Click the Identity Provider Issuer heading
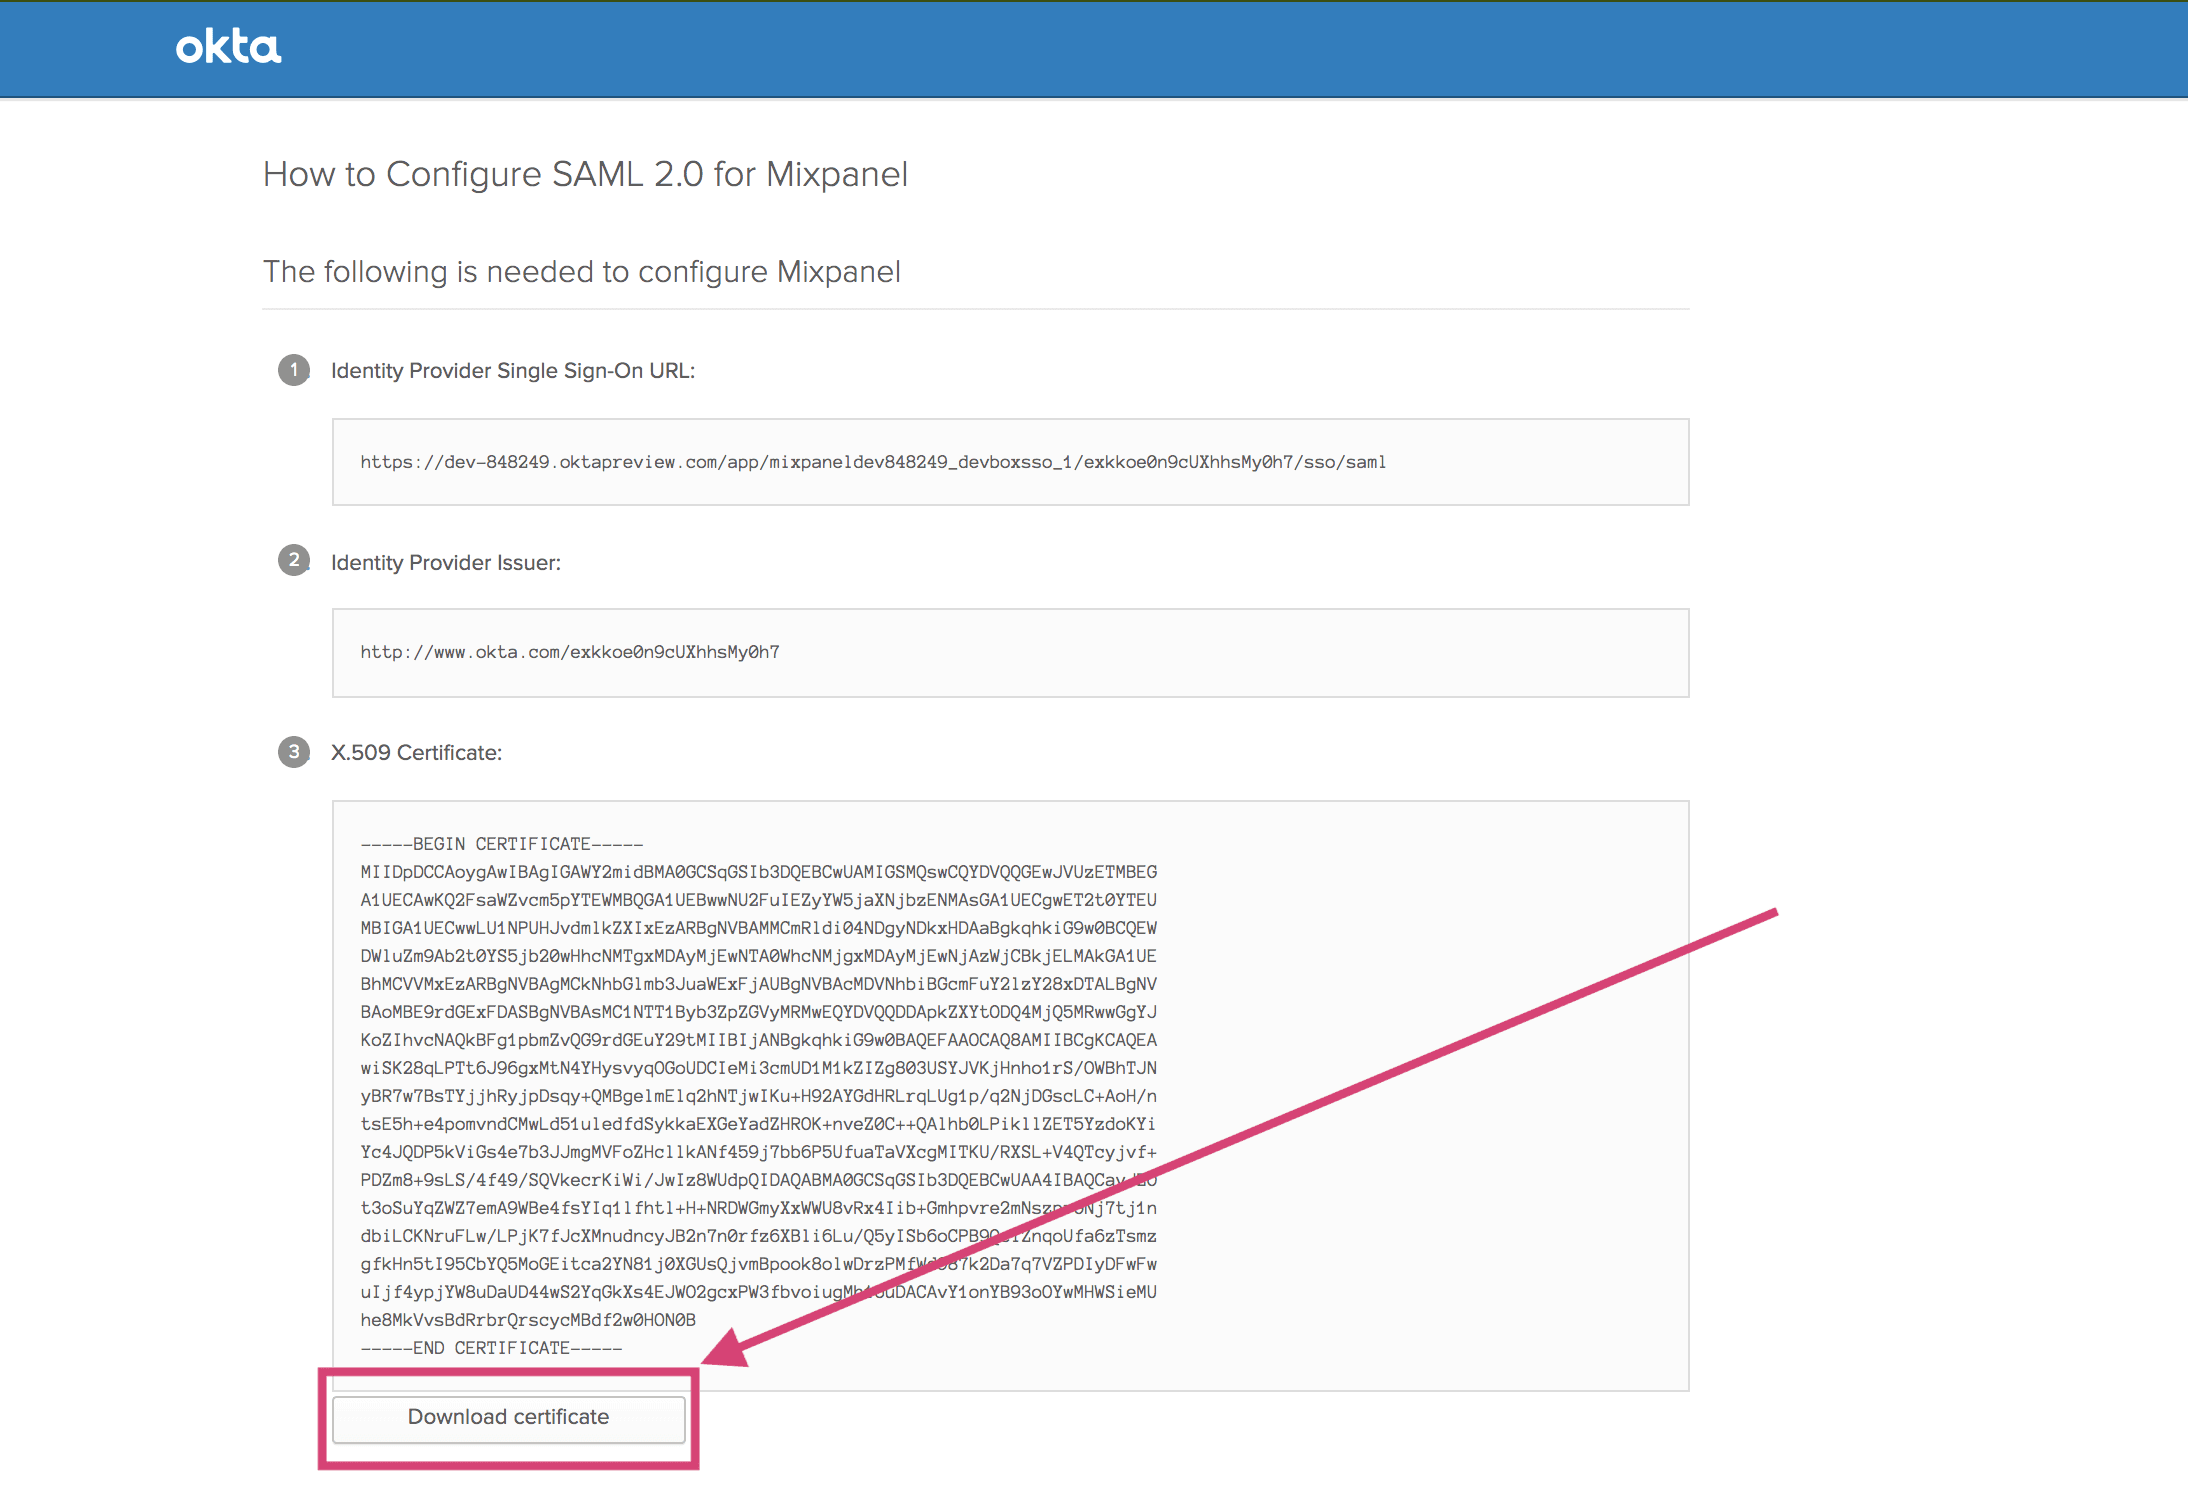This screenshot has width=2188, height=1500. pyautogui.click(x=447, y=562)
